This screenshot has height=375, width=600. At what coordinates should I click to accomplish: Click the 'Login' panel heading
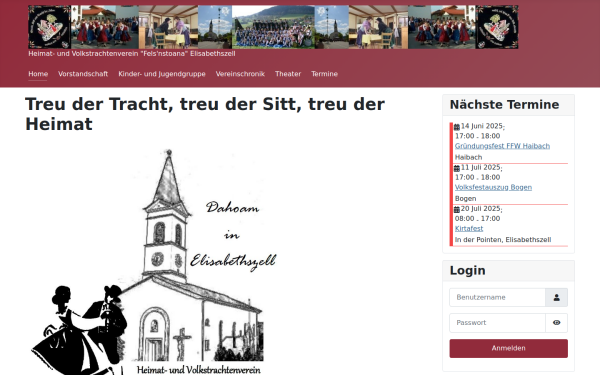coord(468,271)
